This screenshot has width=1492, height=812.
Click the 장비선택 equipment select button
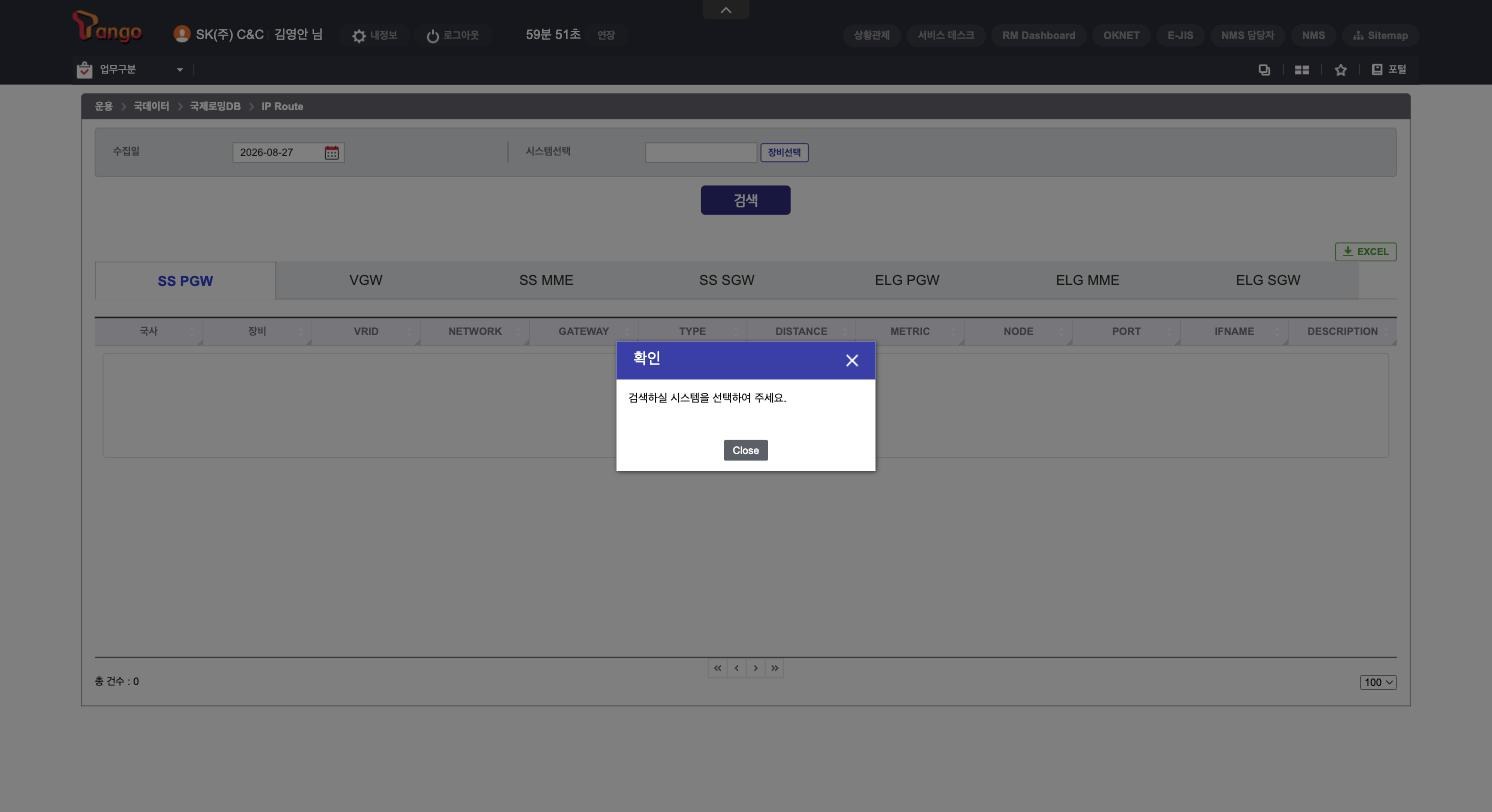(784, 153)
